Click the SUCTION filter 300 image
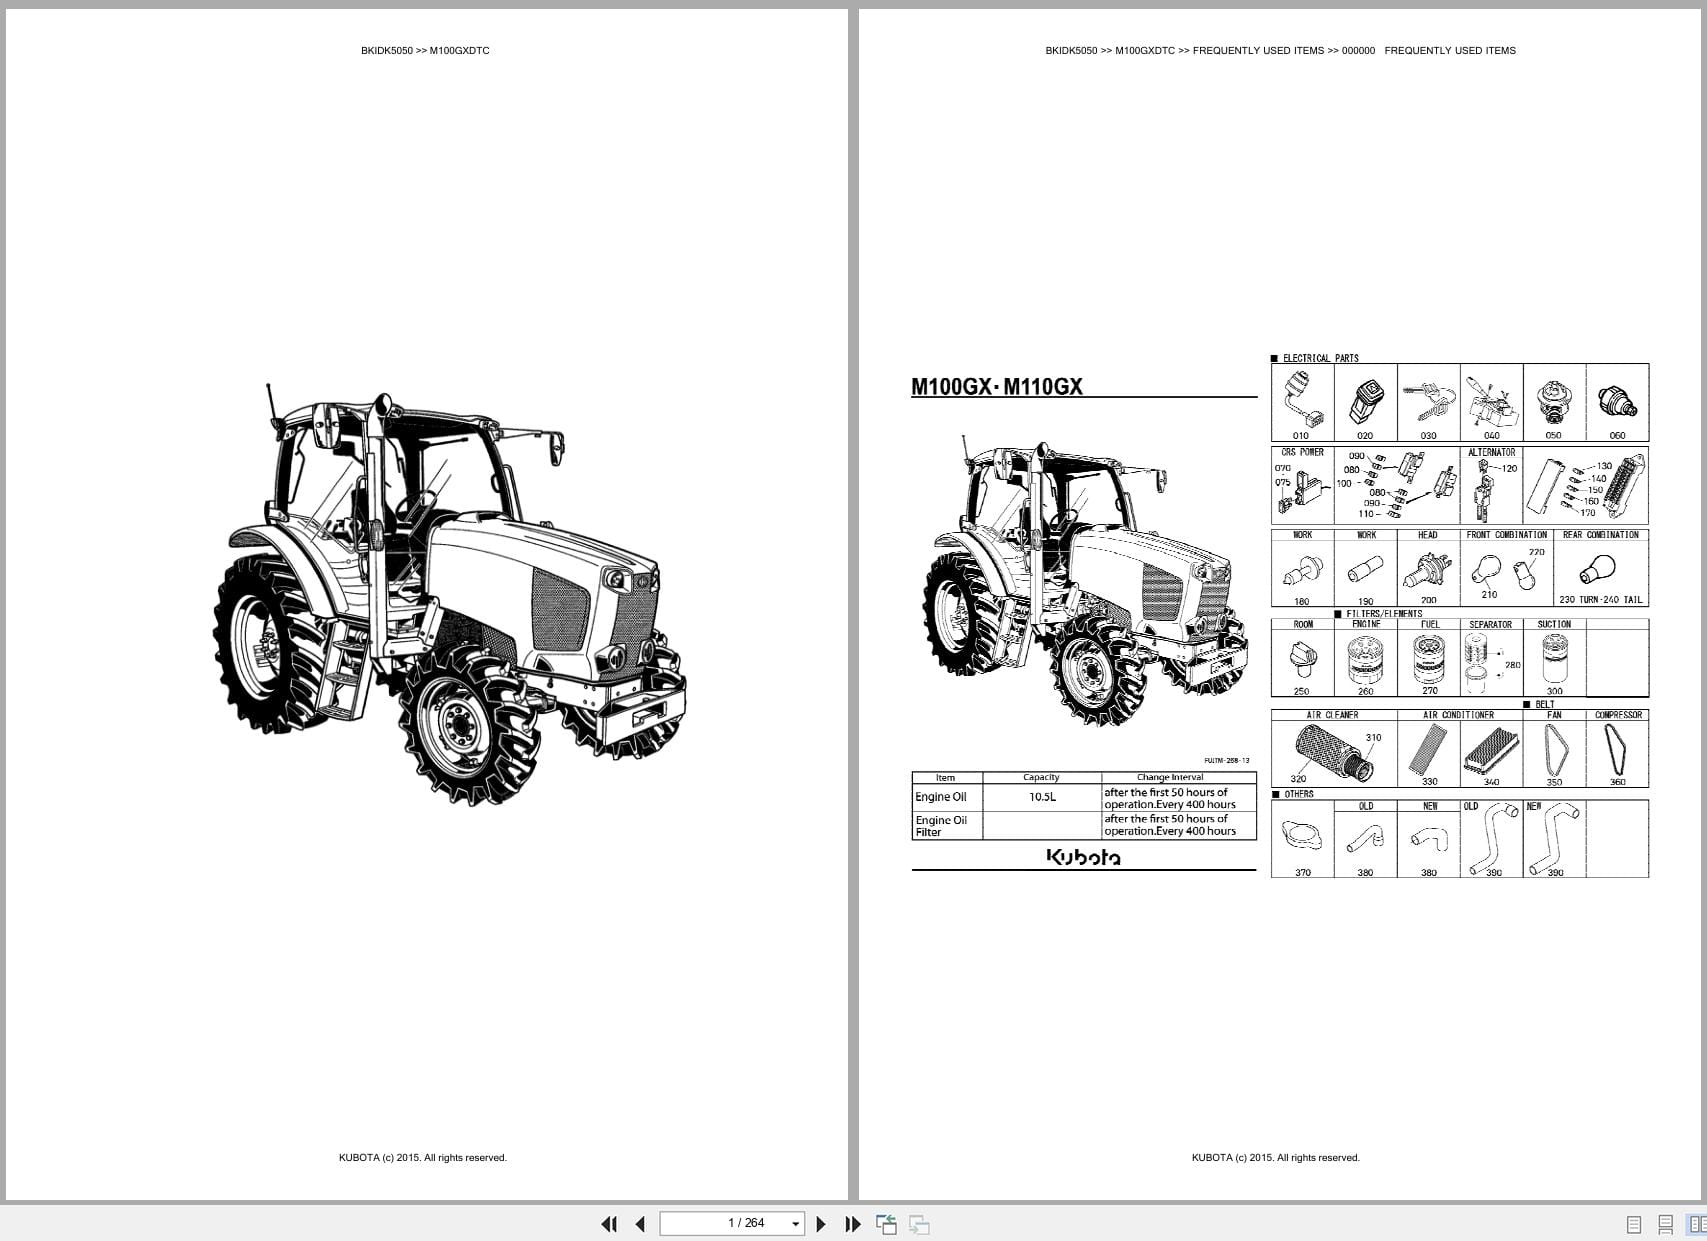Screen dimensions: 1707x1241 tap(1554, 660)
